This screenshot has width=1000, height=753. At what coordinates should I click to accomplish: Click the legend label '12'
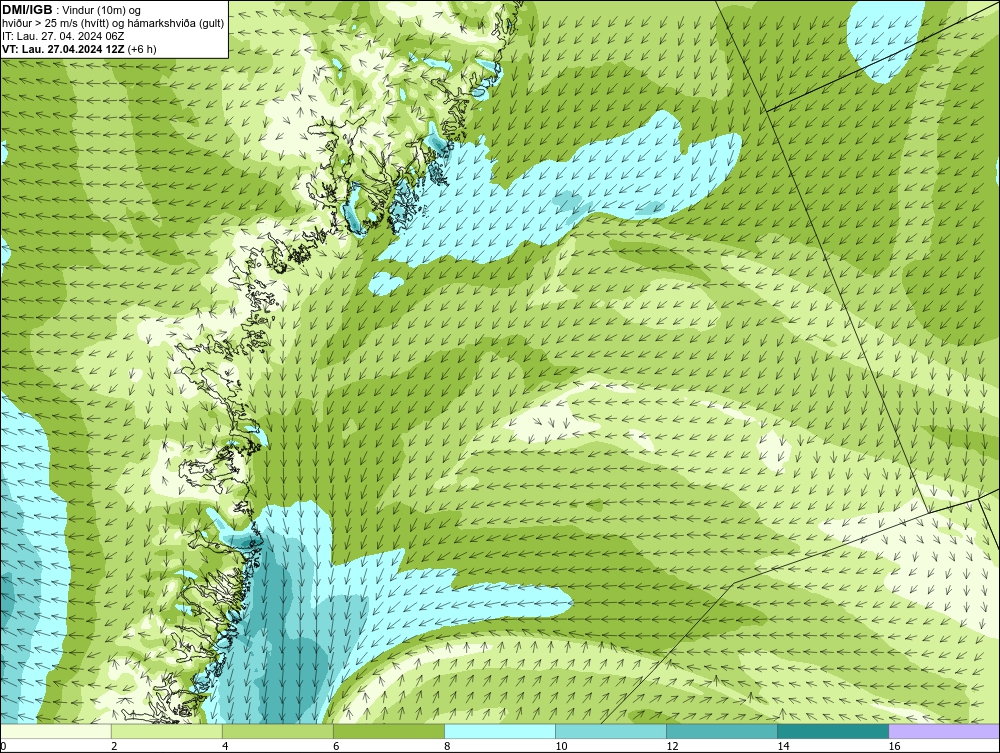[x=672, y=746]
